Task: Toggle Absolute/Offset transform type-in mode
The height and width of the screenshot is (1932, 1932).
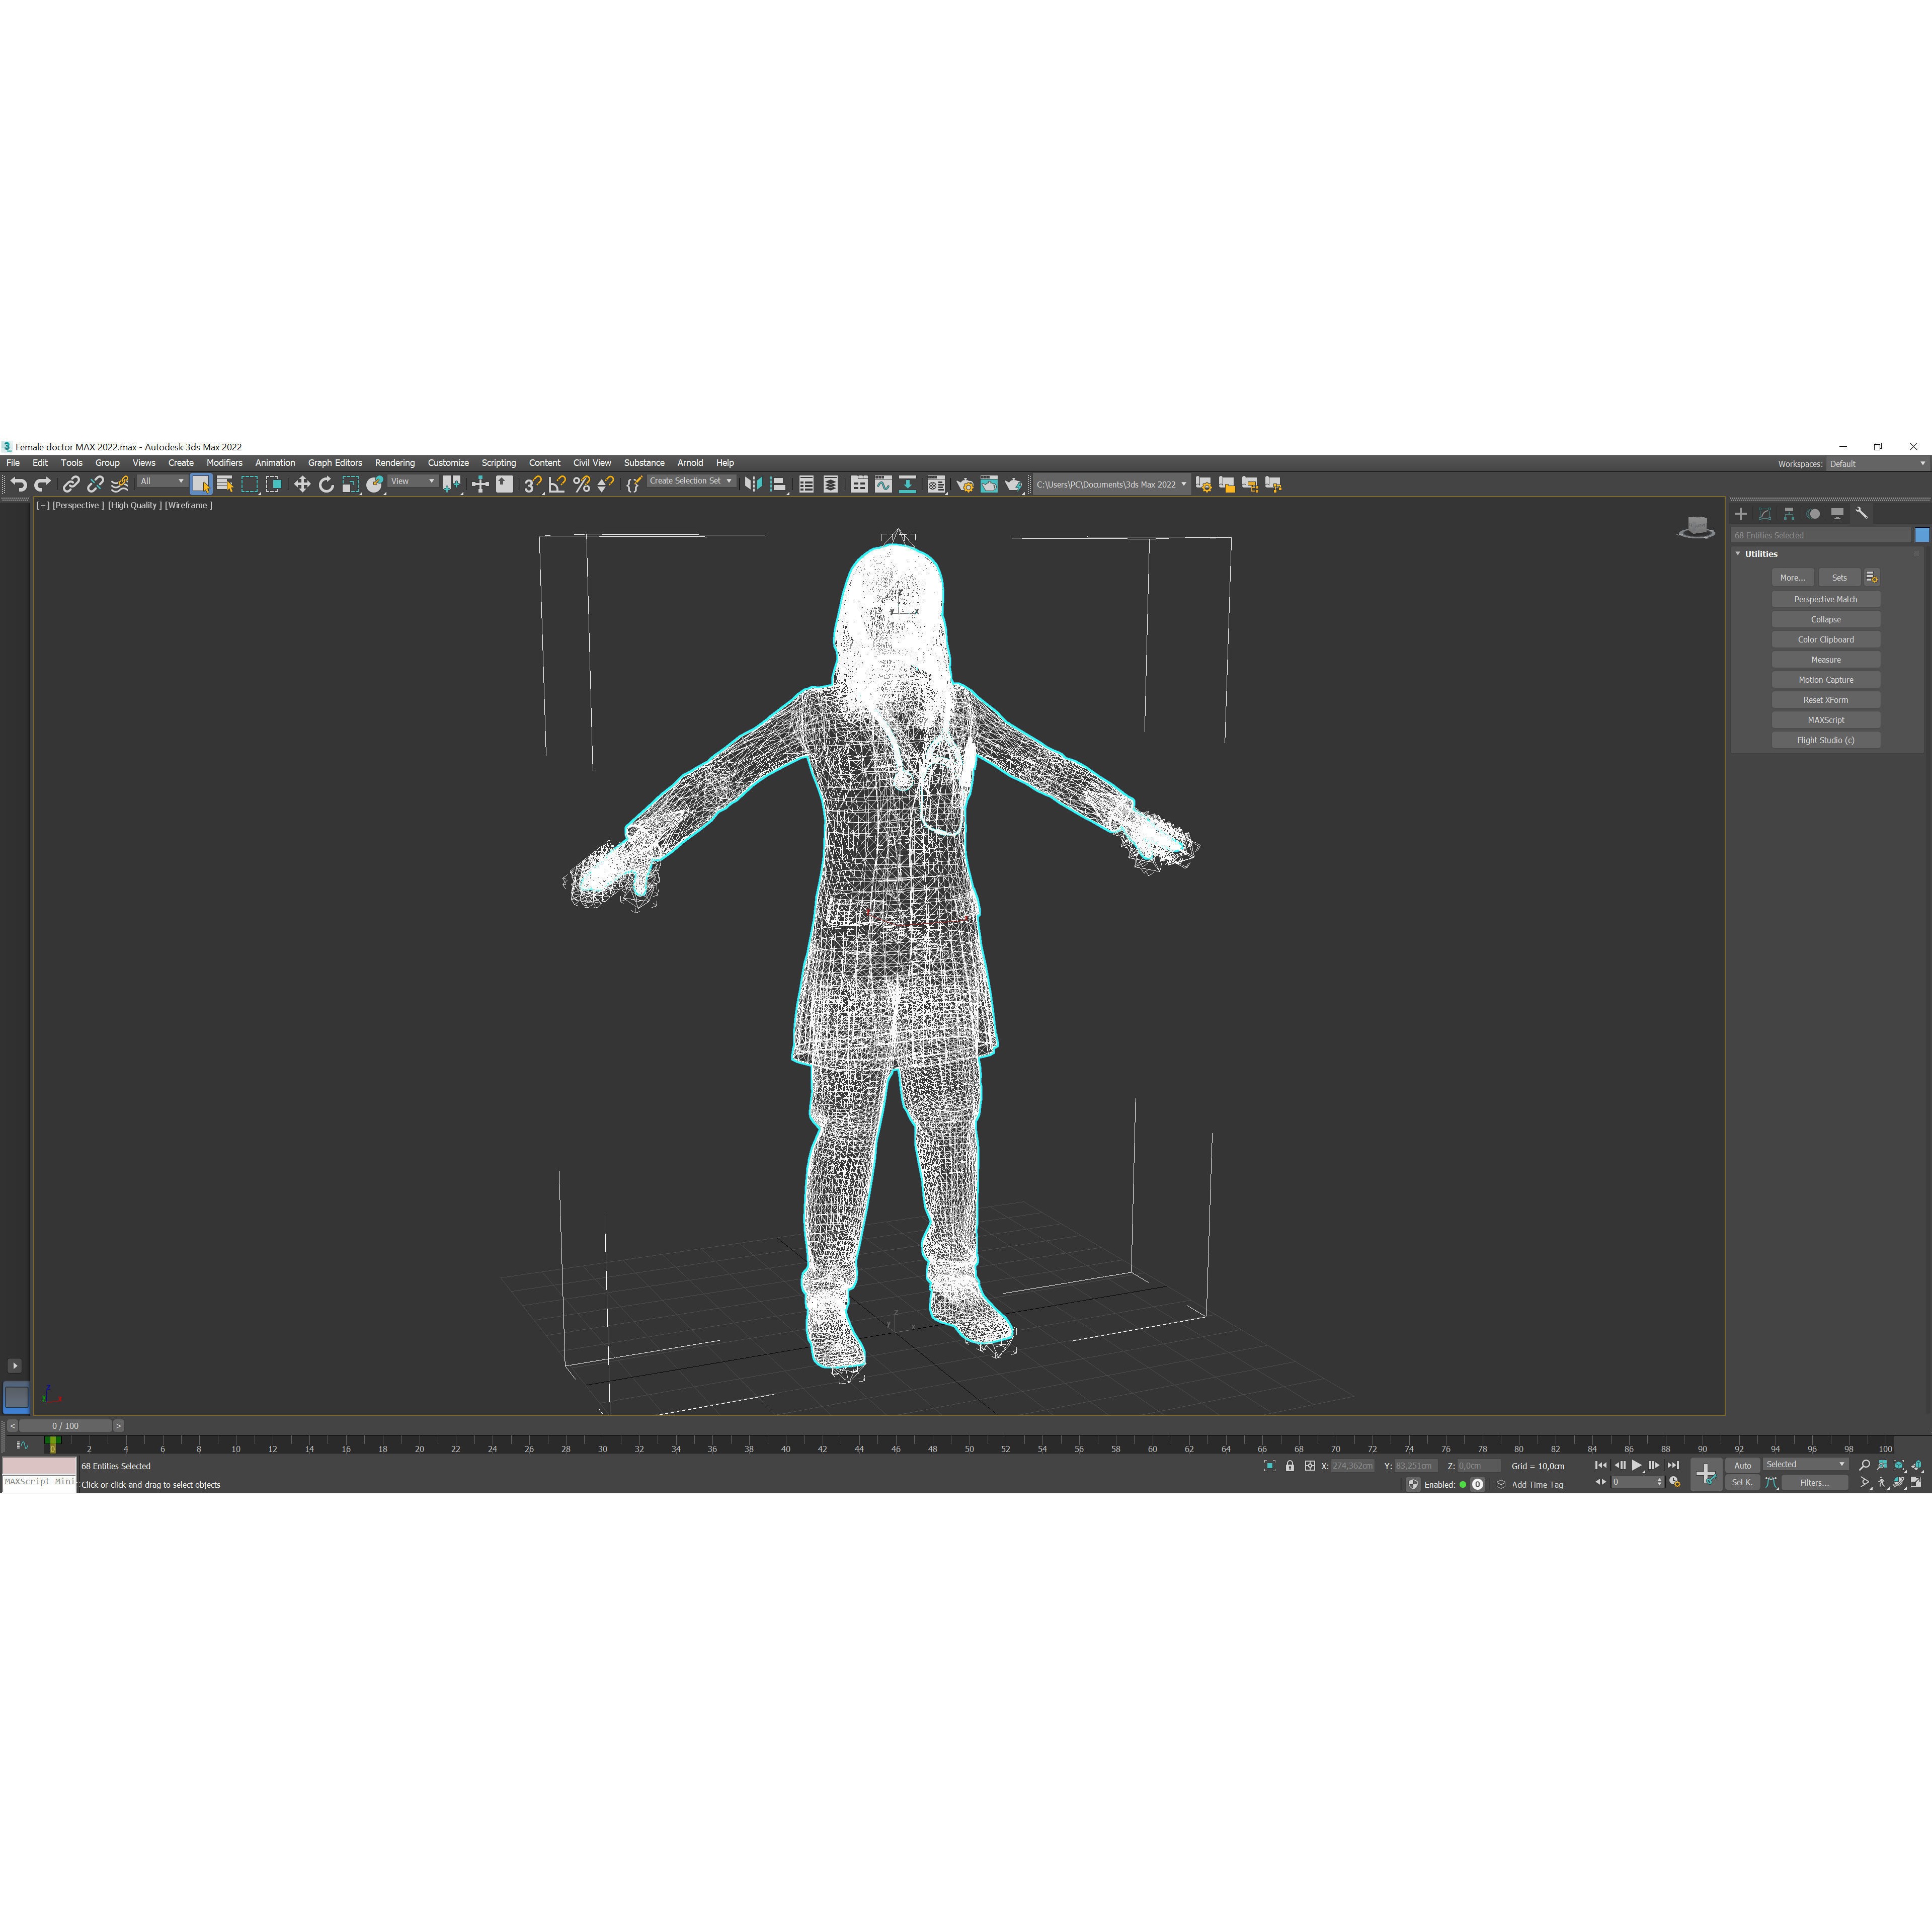Action: (1310, 1466)
